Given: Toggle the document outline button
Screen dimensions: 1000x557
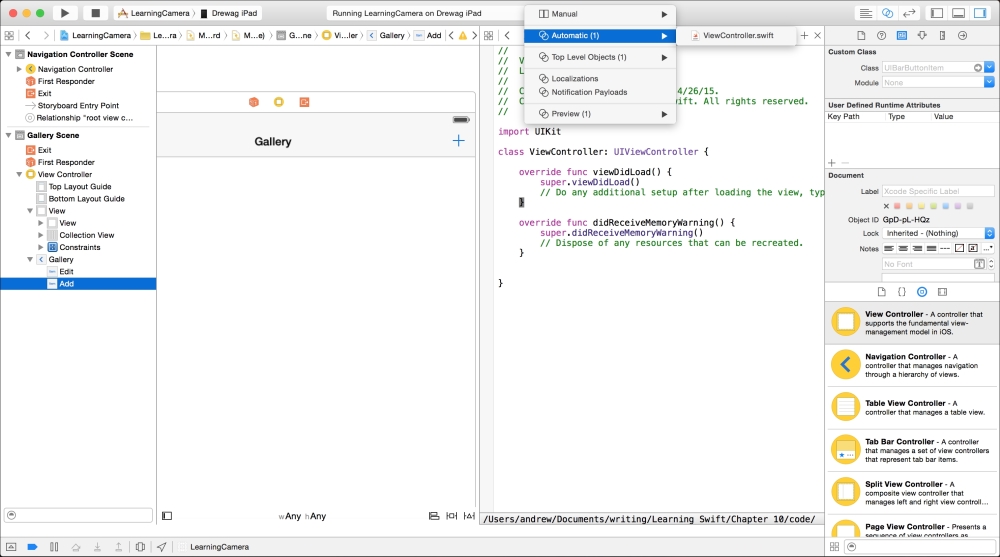Looking at the screenshot, I should pyautogui.click(x=167, y=516).
